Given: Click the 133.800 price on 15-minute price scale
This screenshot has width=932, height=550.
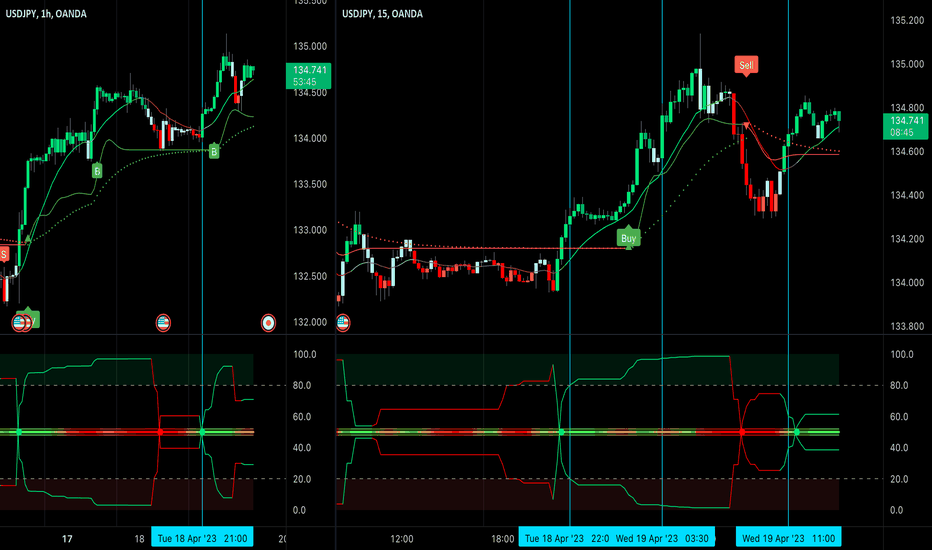Looking at the screenshot, I should point(907,326).
